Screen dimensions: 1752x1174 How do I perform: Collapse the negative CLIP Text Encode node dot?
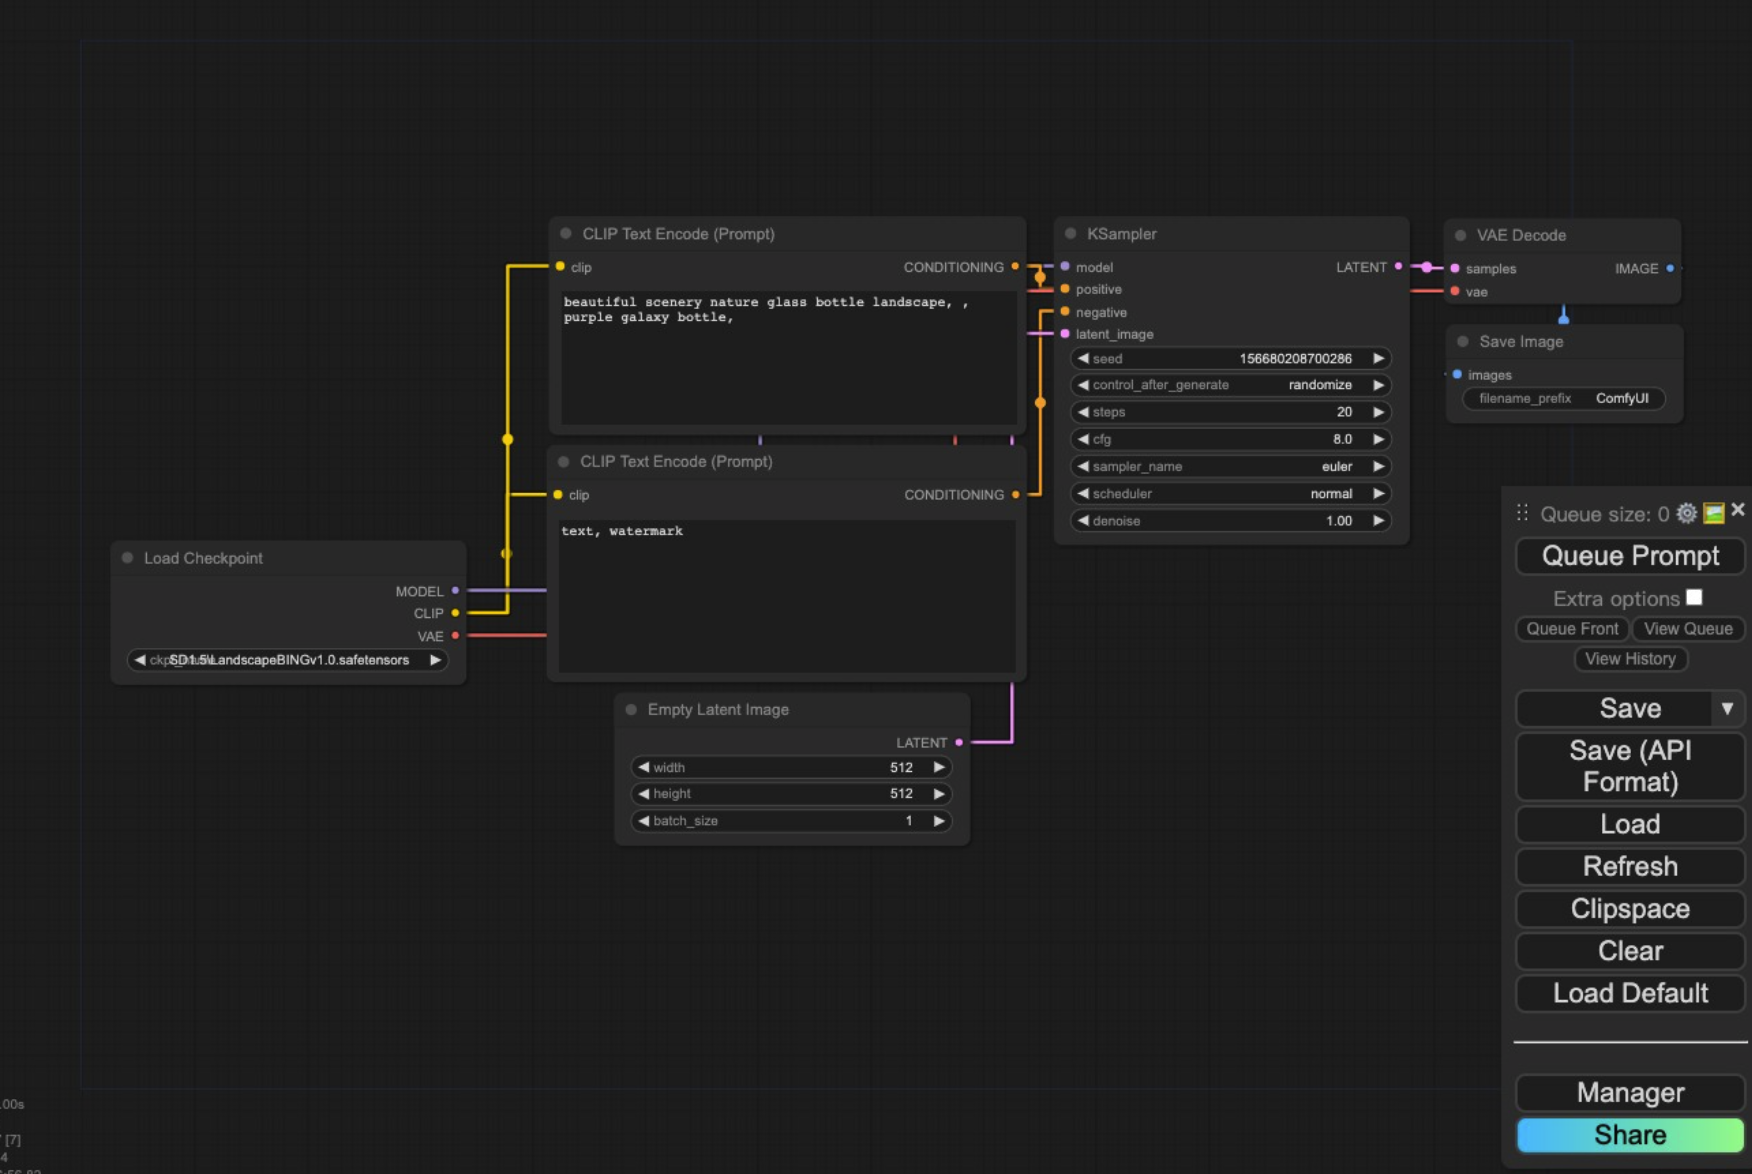click(x=564, y=461)
